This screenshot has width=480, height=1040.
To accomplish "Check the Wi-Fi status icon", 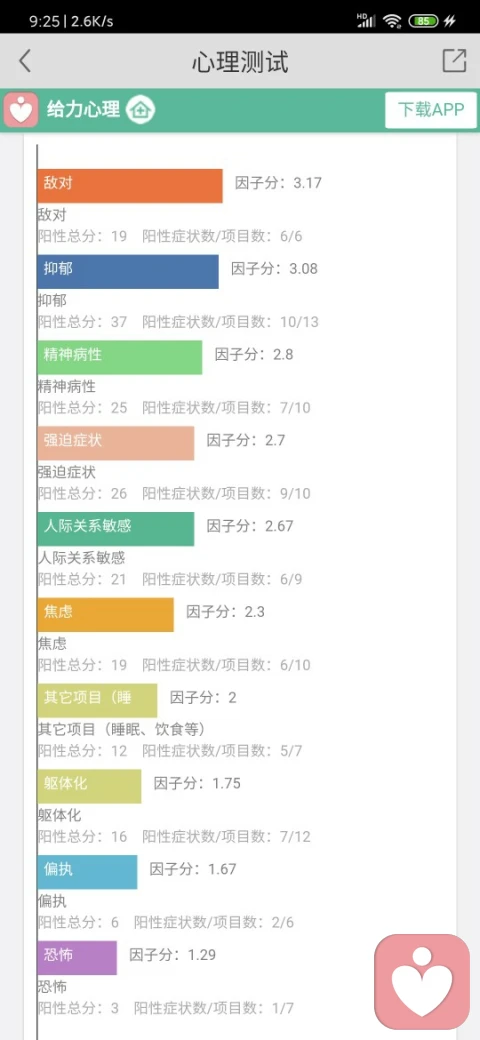I will (x=392, y=21).
